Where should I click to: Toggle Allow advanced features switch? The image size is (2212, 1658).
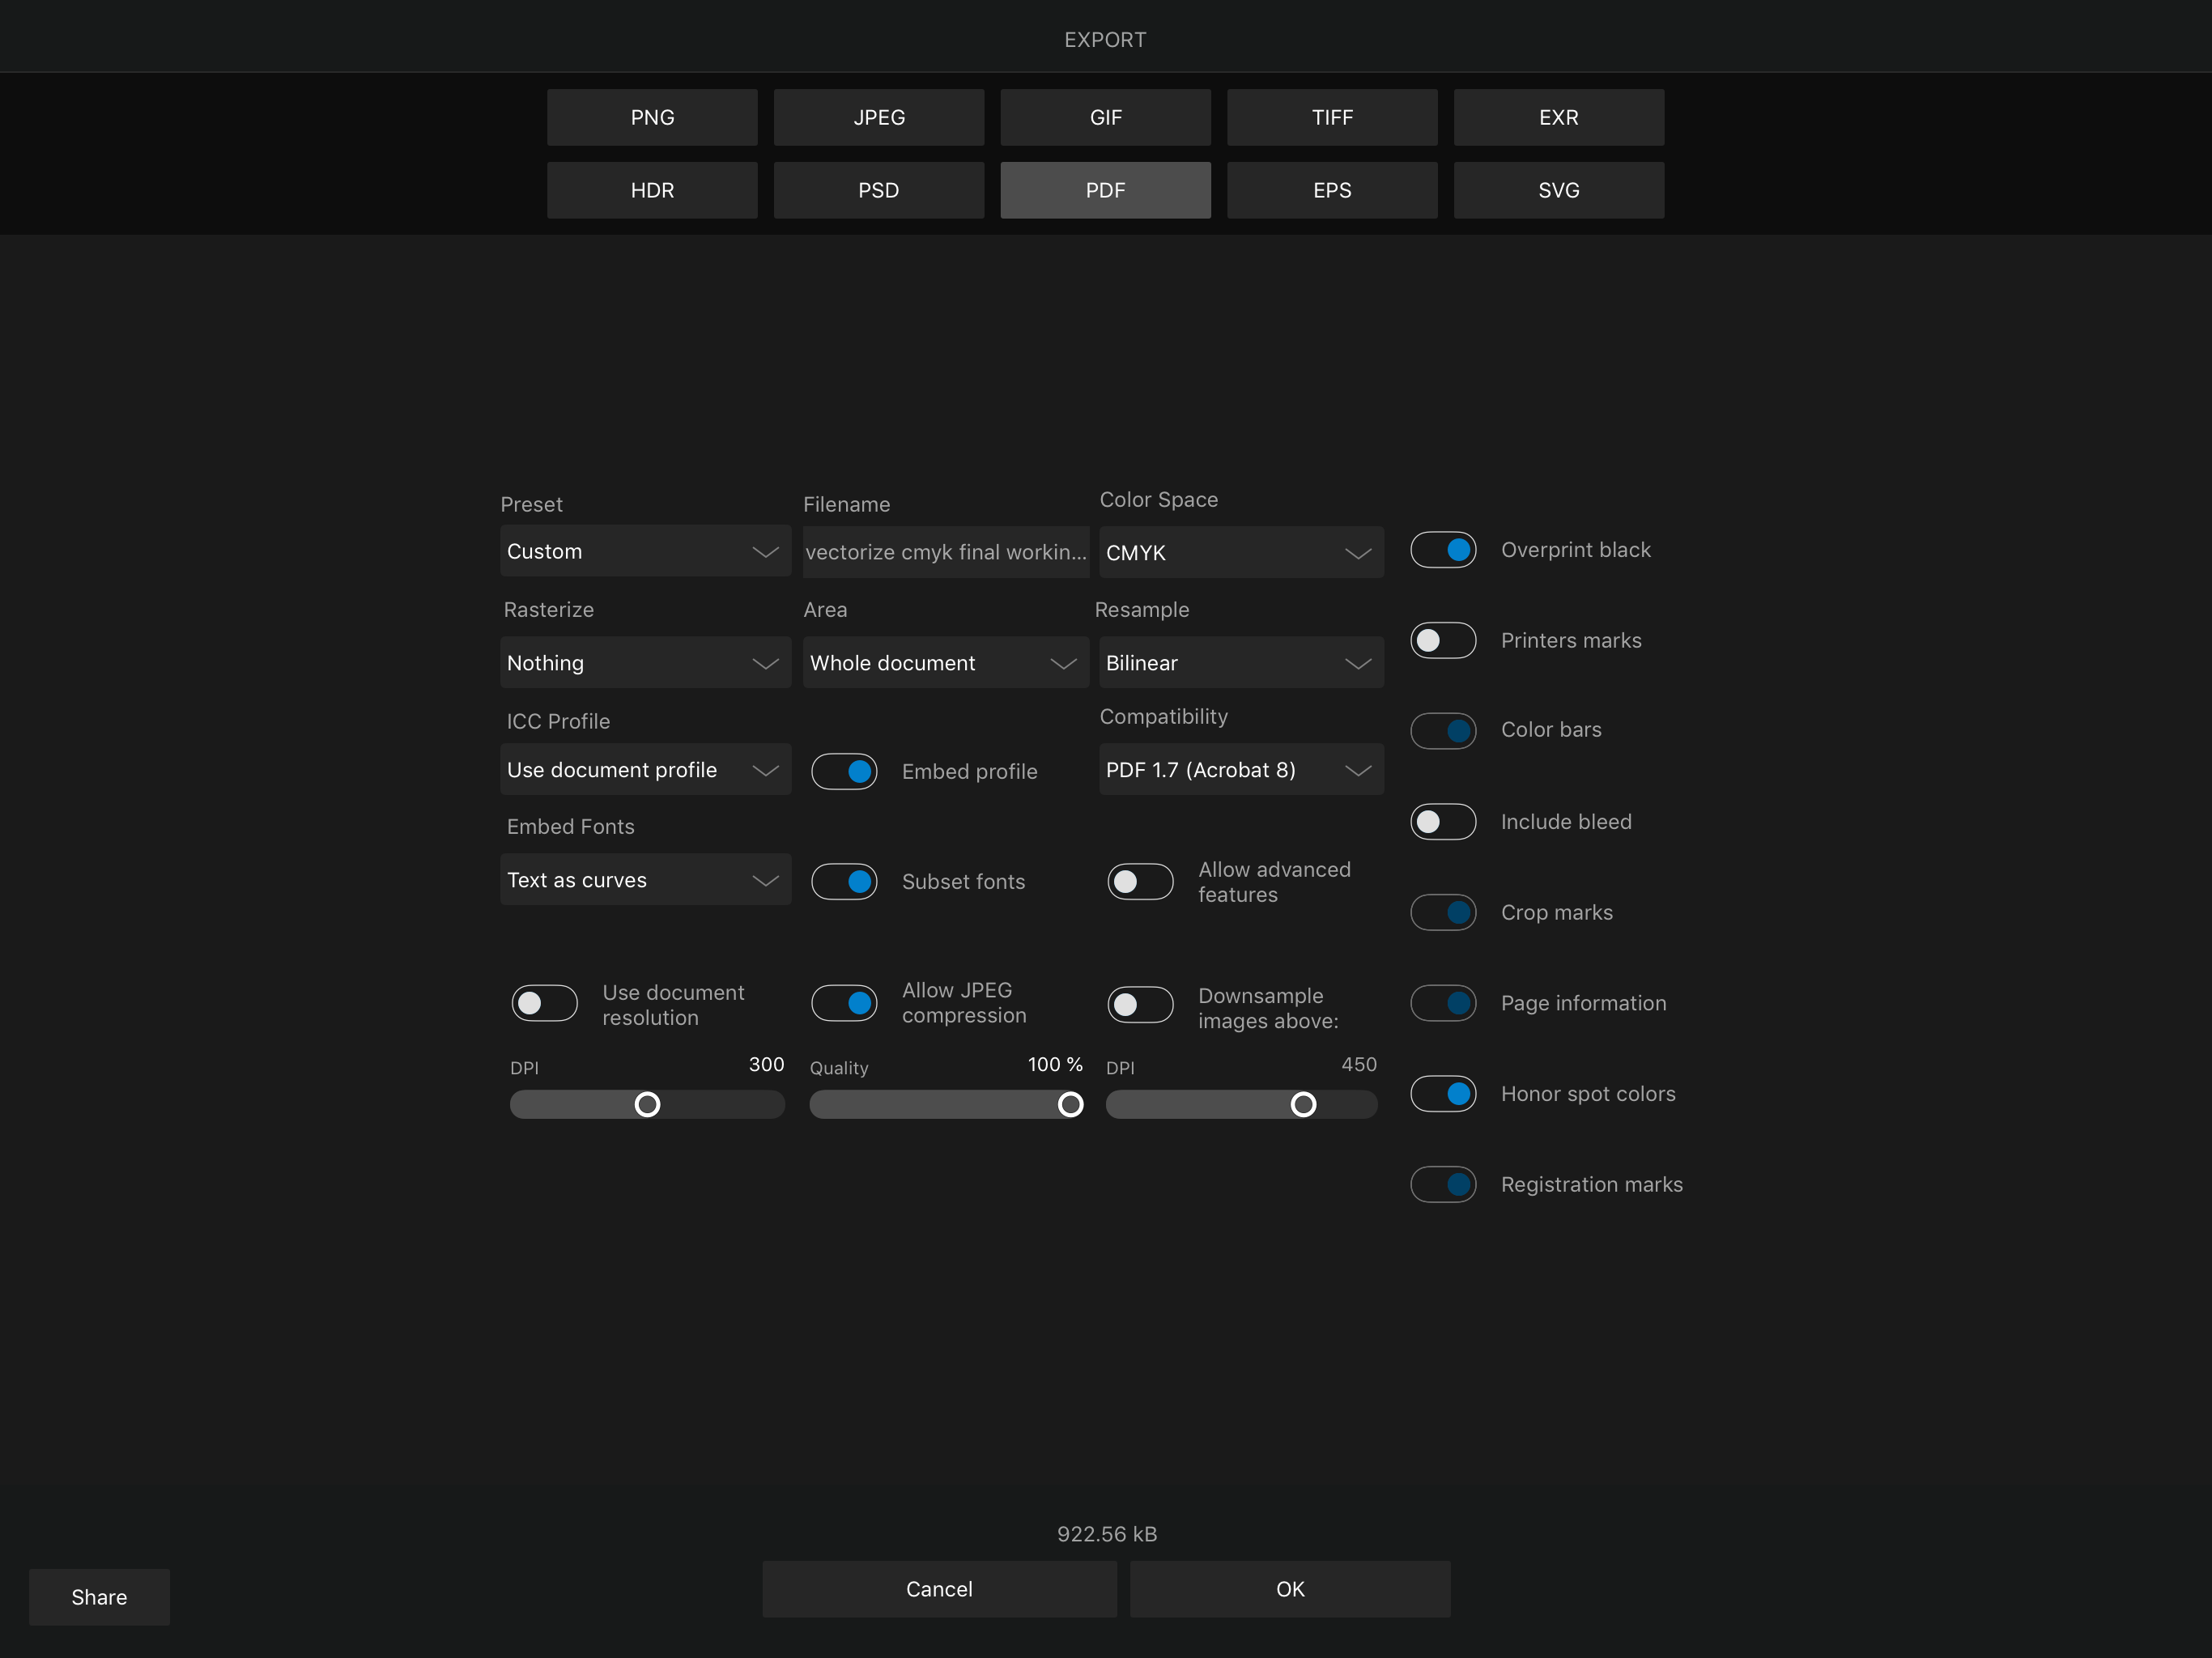[1140, 882]
